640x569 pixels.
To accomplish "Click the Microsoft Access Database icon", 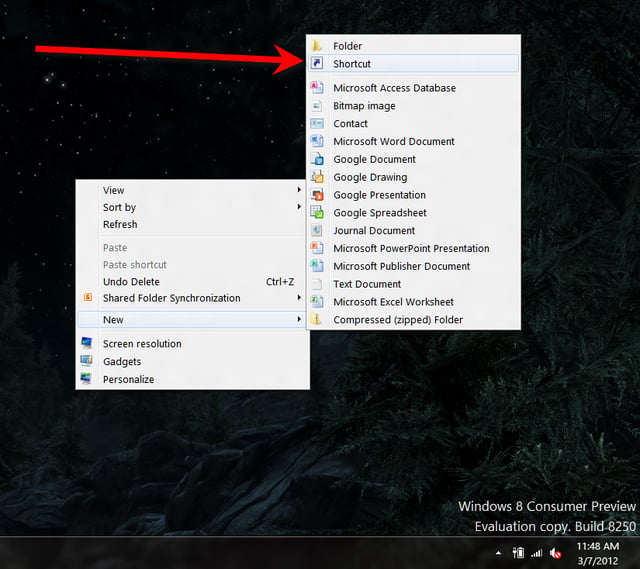I will [317, 87].
